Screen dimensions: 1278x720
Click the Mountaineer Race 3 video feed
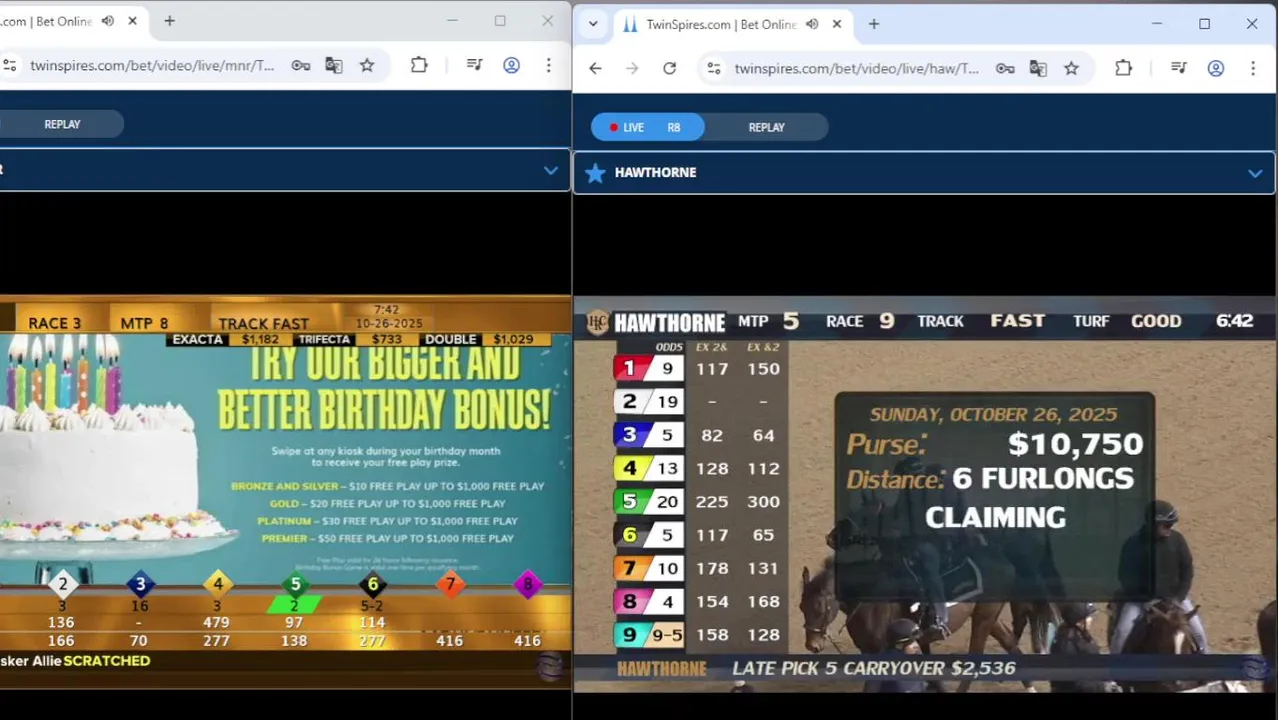coord(285,491)
